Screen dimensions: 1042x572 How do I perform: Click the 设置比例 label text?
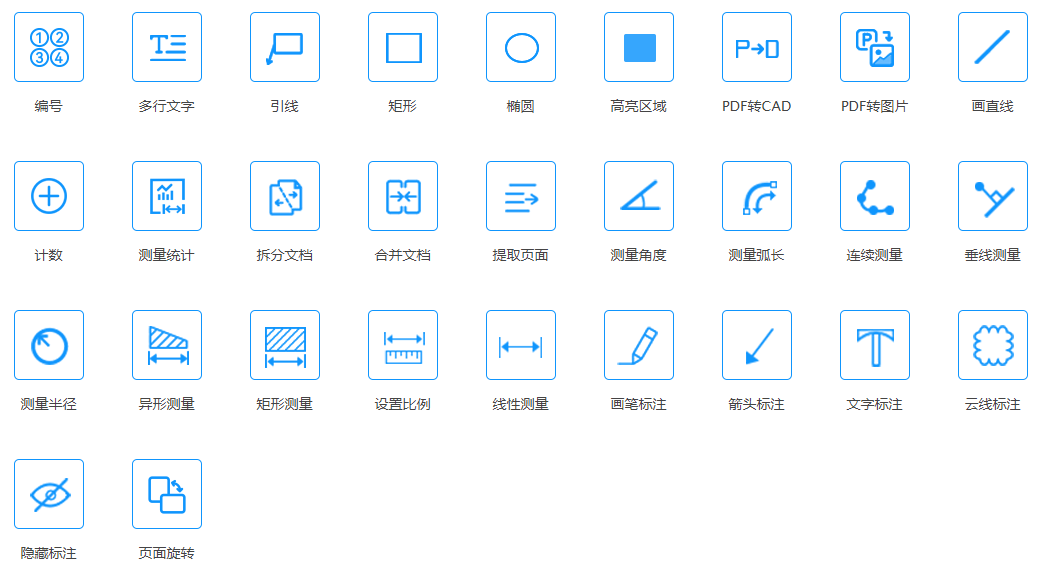(403, 404)
